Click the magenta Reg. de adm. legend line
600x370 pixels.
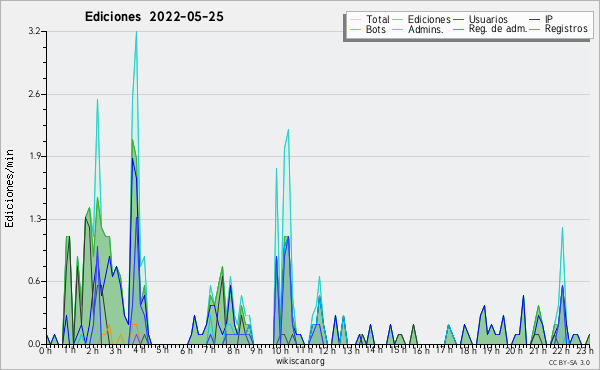pyautogui.click(x=458, y=29)
